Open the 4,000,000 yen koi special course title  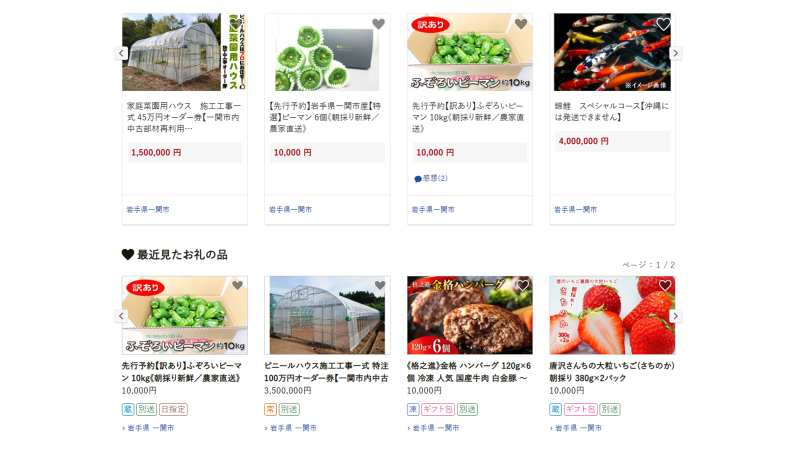pyautogui.click(x=612, y=111)
